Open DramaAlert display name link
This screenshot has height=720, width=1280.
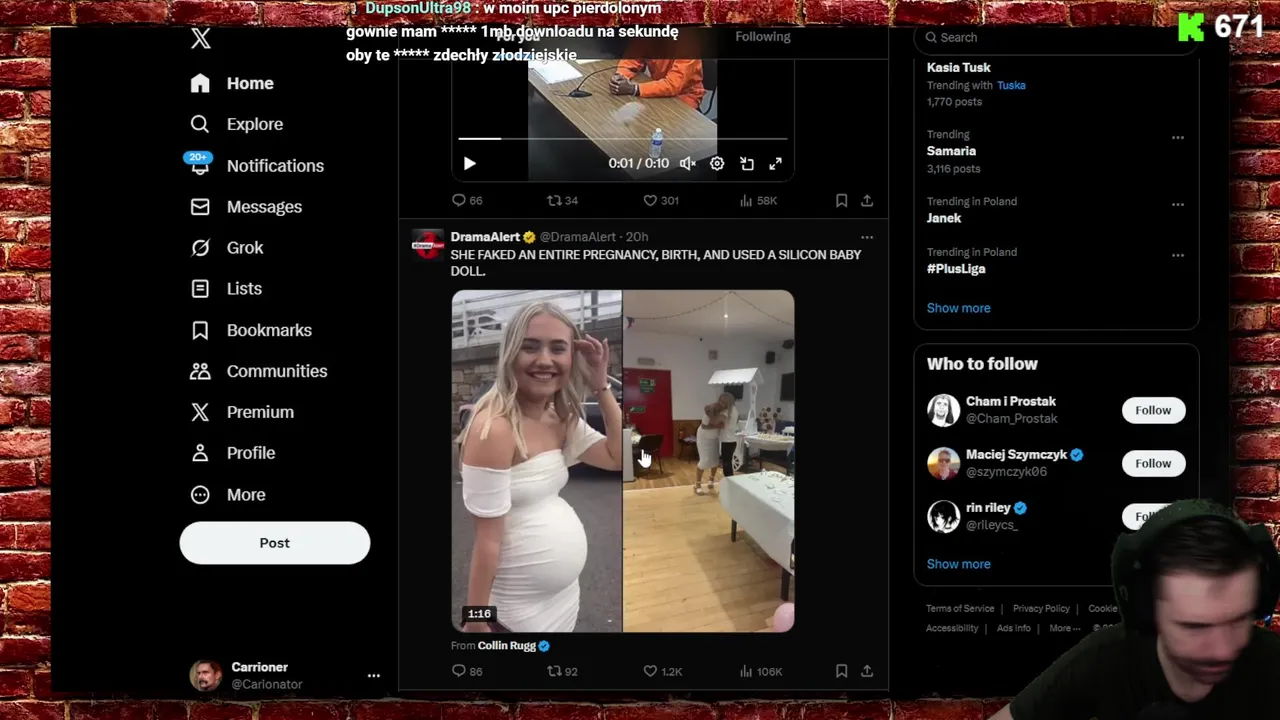[485, 237]
